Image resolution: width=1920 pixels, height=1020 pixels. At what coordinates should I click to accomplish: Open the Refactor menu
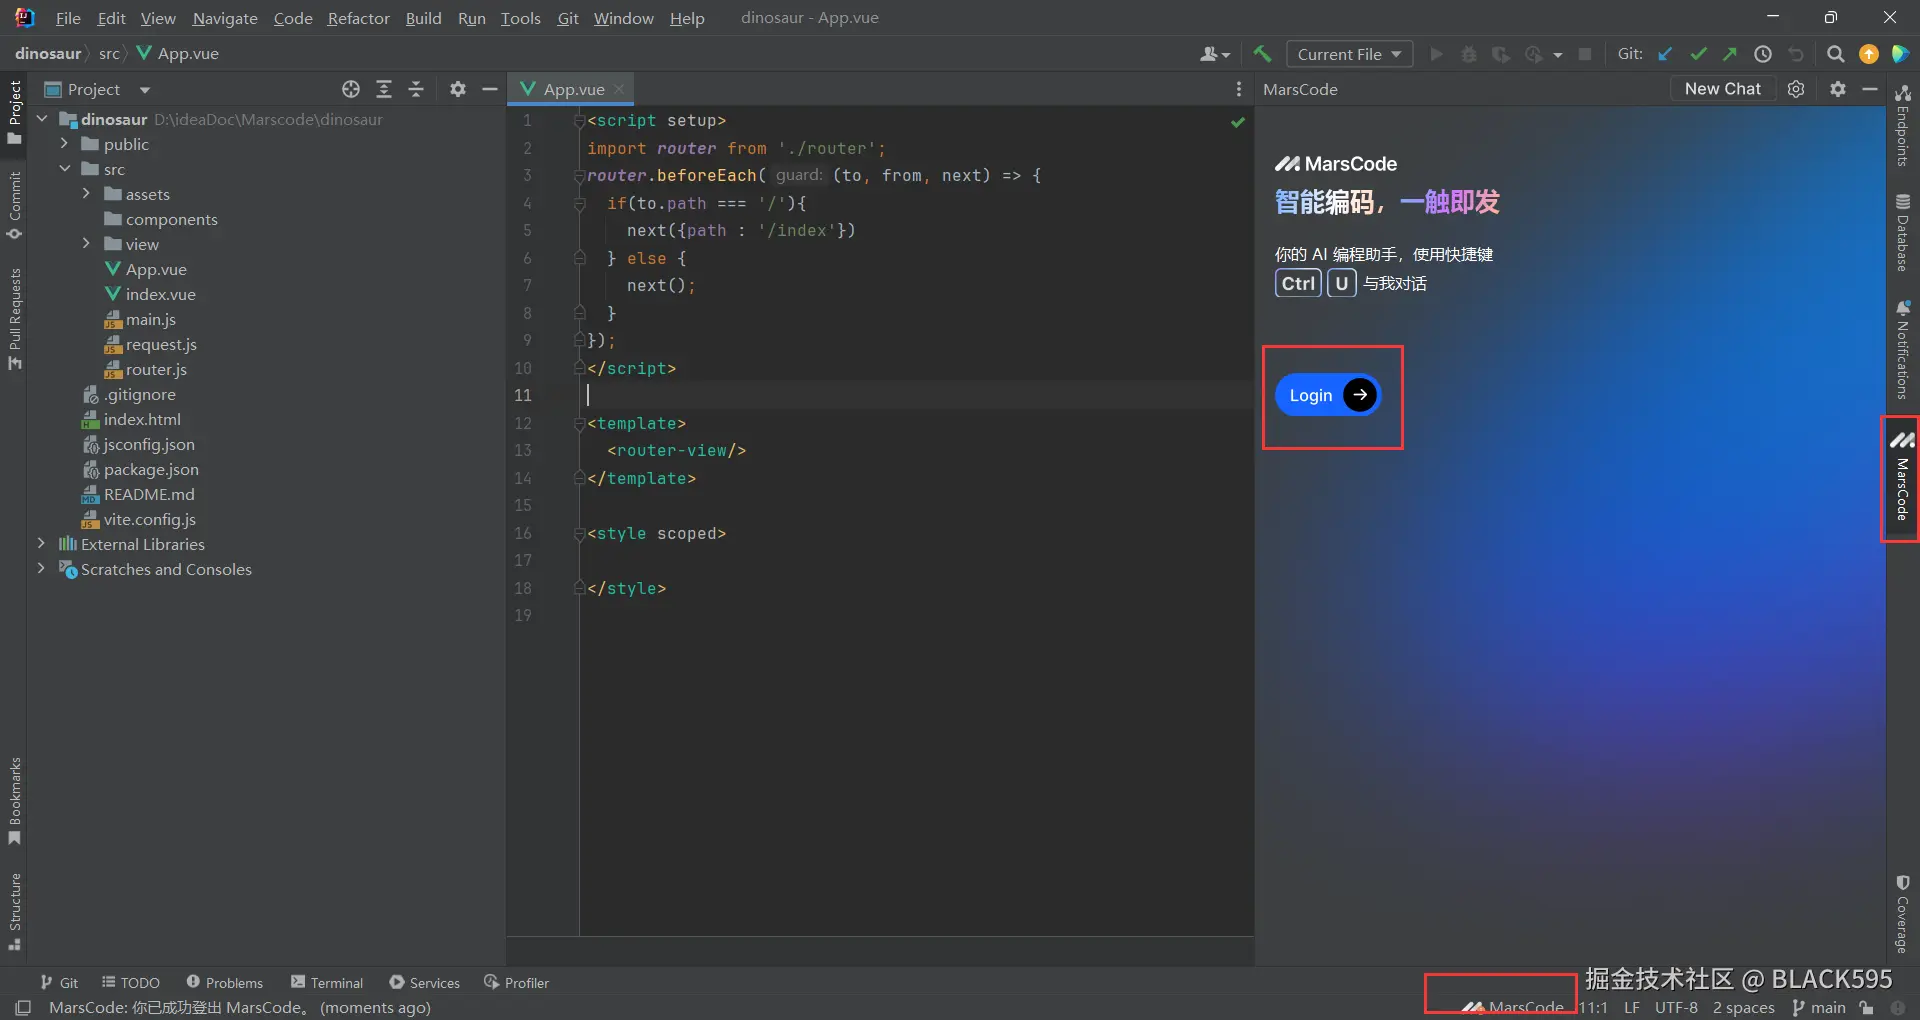click(x=358, y=18)
